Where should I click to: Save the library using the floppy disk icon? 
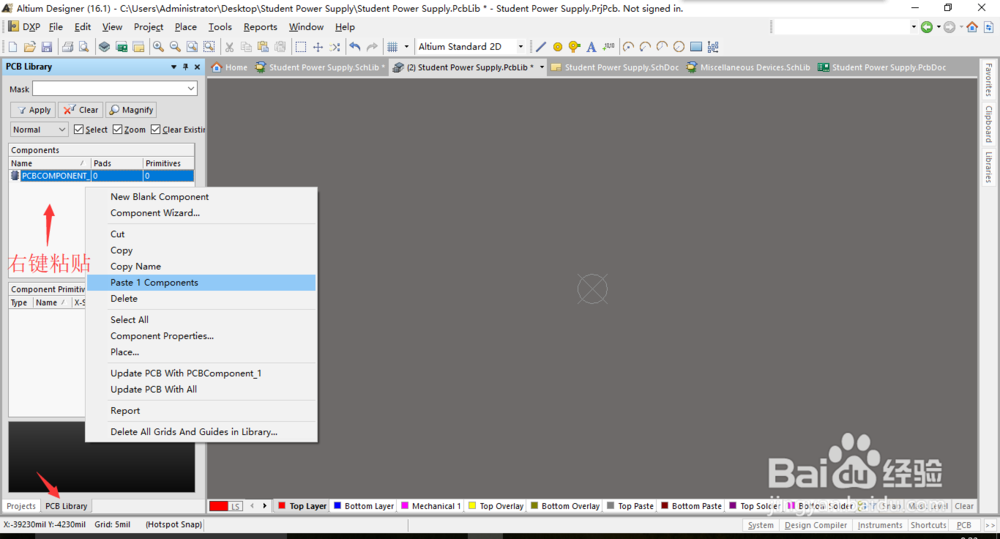[47, 47]
